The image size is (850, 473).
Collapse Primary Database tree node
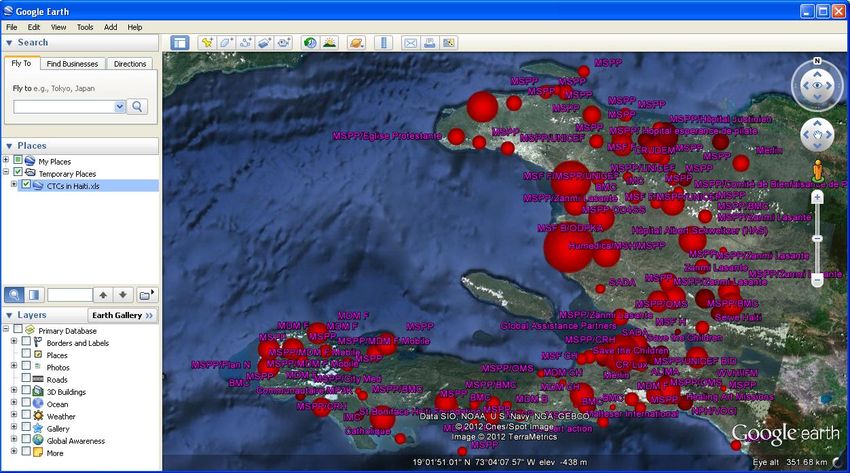tap(6, 329)
